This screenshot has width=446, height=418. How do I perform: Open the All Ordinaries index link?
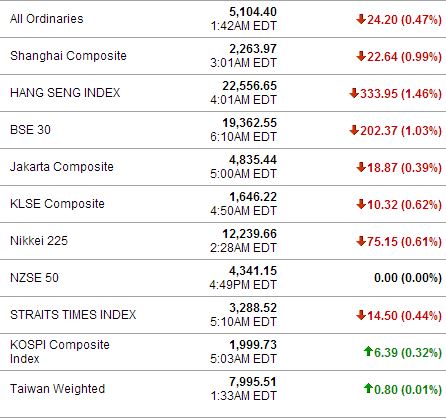point(47,19)
